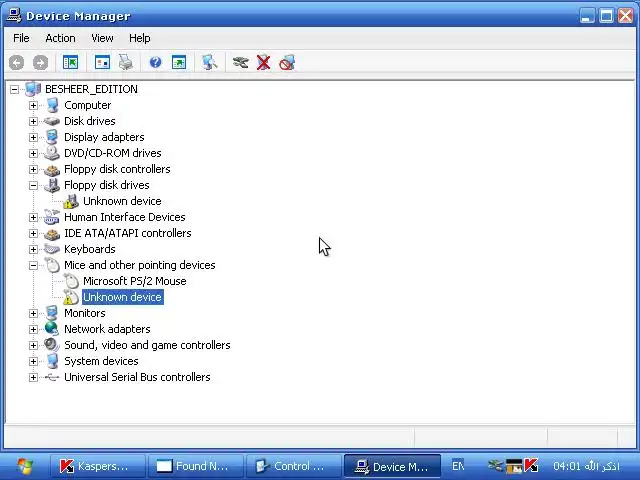Click the drive-like tray icon beside Kaspersky

coord(514,466)
